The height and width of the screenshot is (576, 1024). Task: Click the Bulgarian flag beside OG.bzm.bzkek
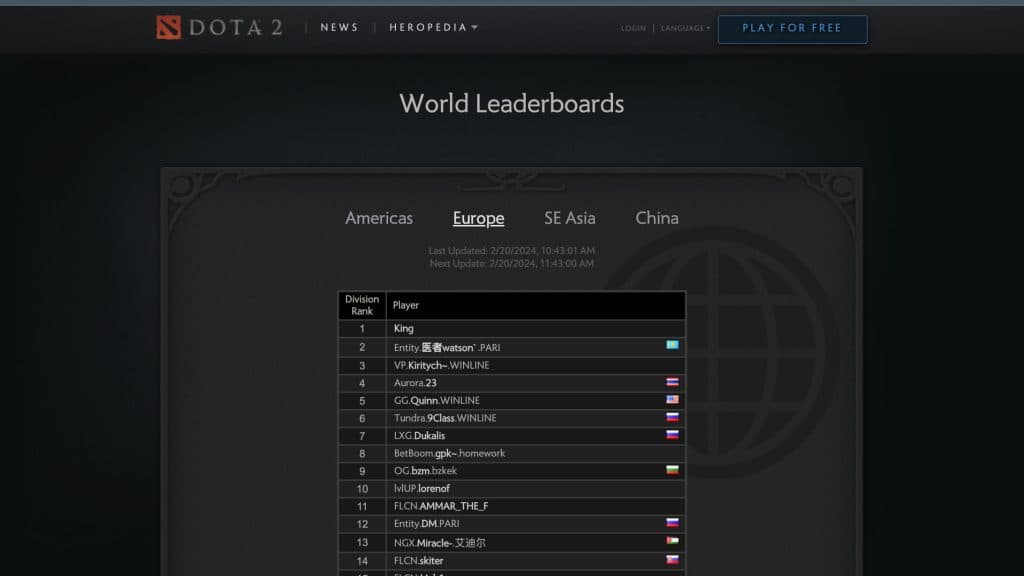point(672,470)
